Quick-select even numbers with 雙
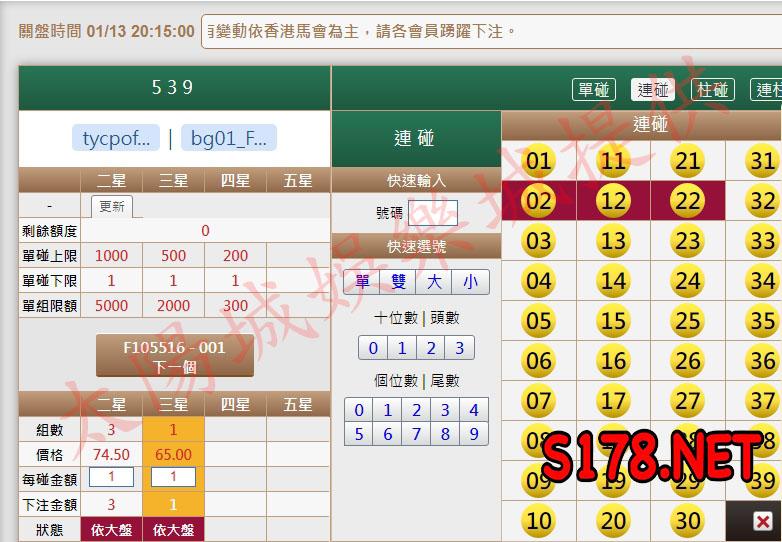 click(x=398, y=282)
